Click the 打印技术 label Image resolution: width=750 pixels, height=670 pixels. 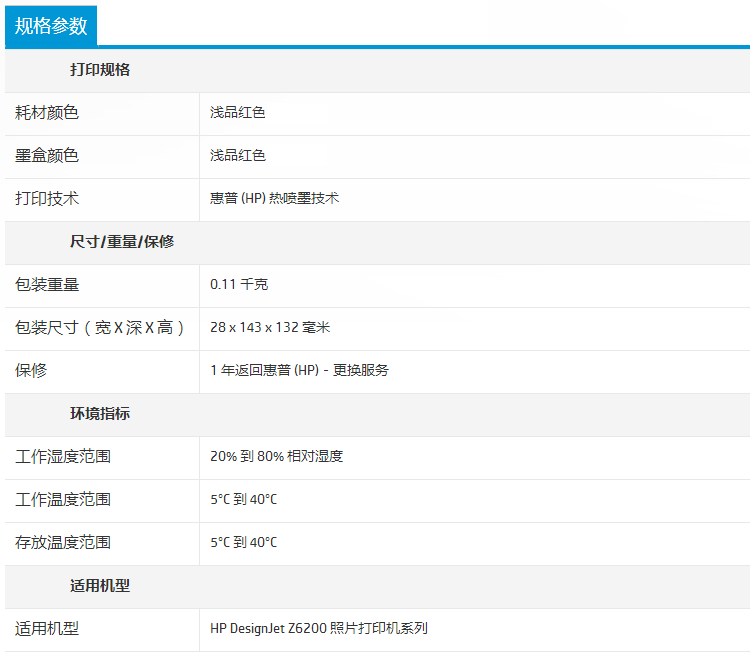[x=47, y=199]
